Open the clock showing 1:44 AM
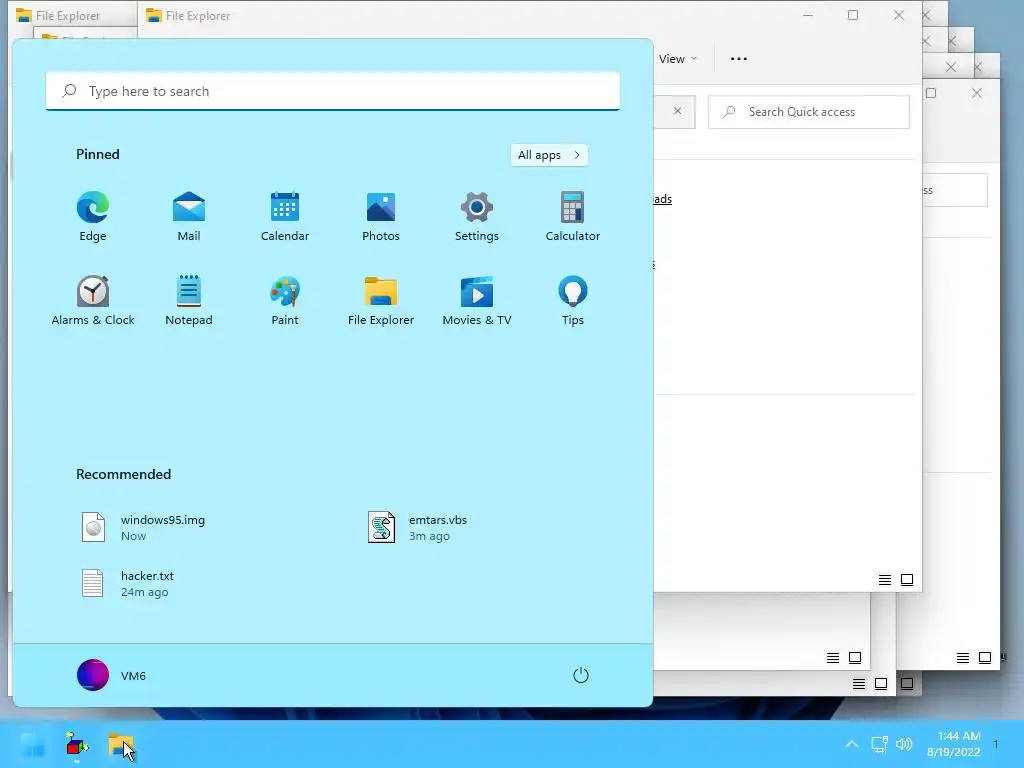Image resolution: width=1024 pixels, height=768 pixels. (x=954, y=744)
